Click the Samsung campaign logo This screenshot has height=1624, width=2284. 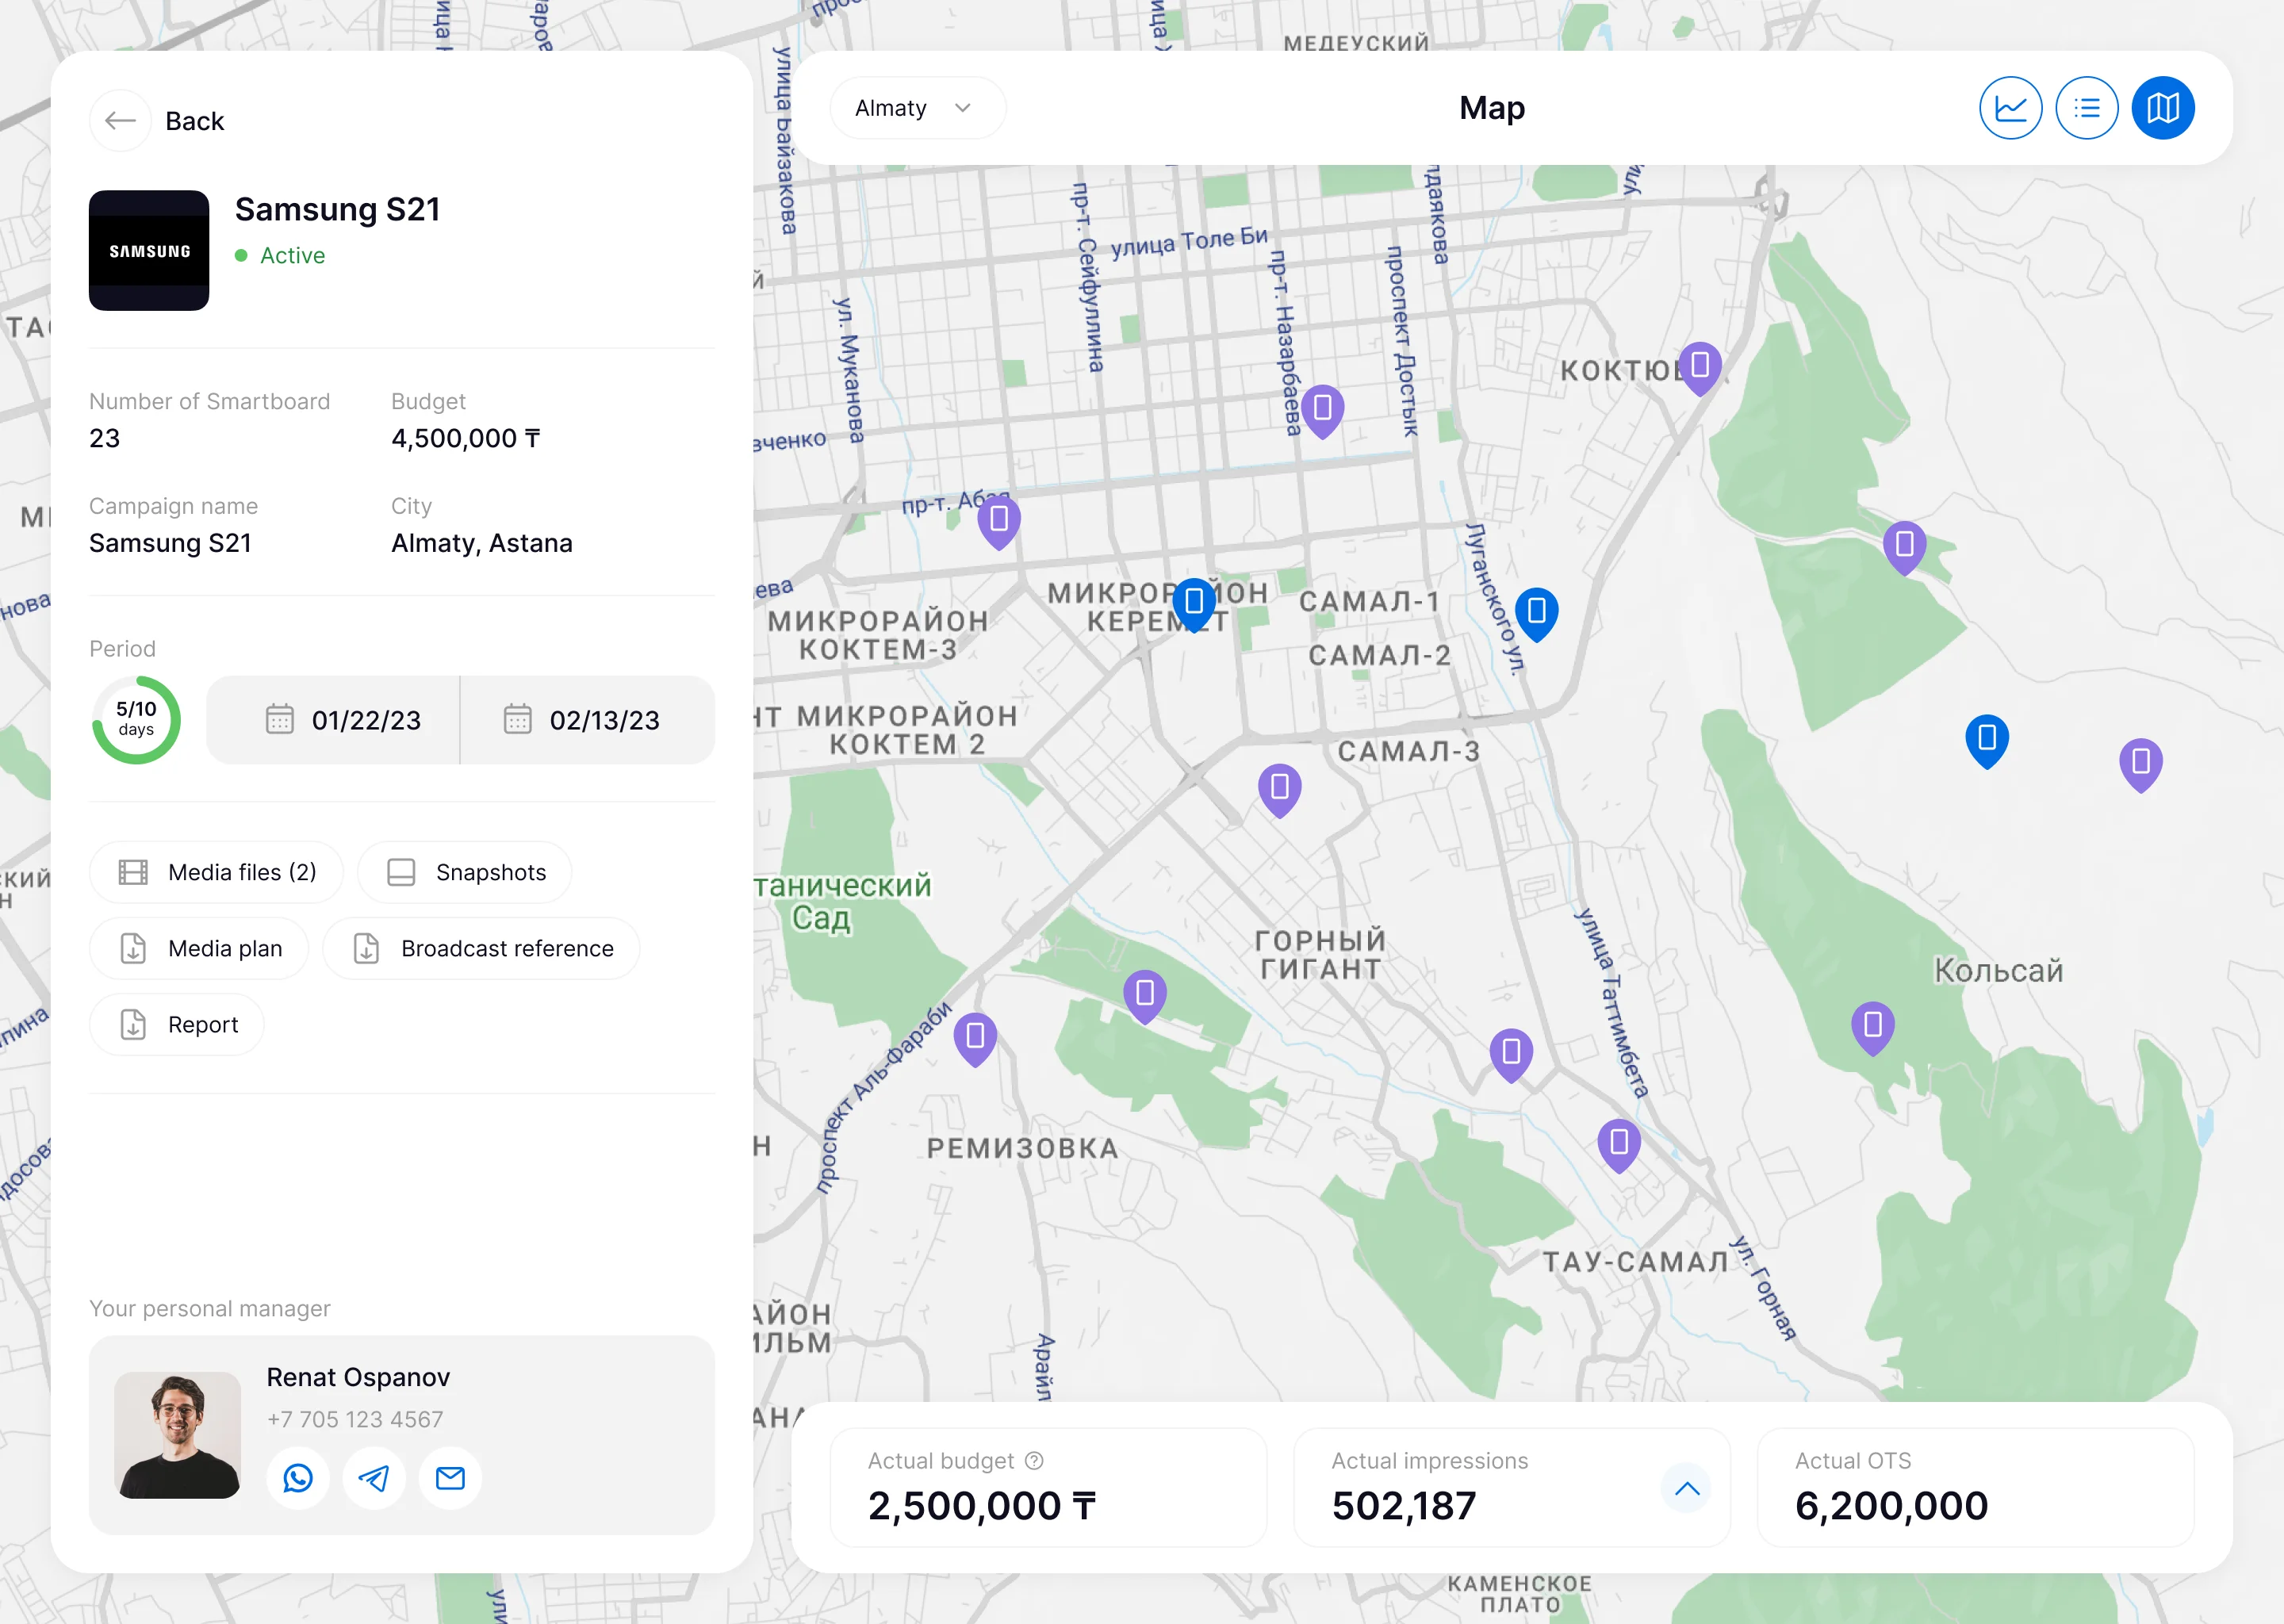pyautogui.click(x=149, y=250)
